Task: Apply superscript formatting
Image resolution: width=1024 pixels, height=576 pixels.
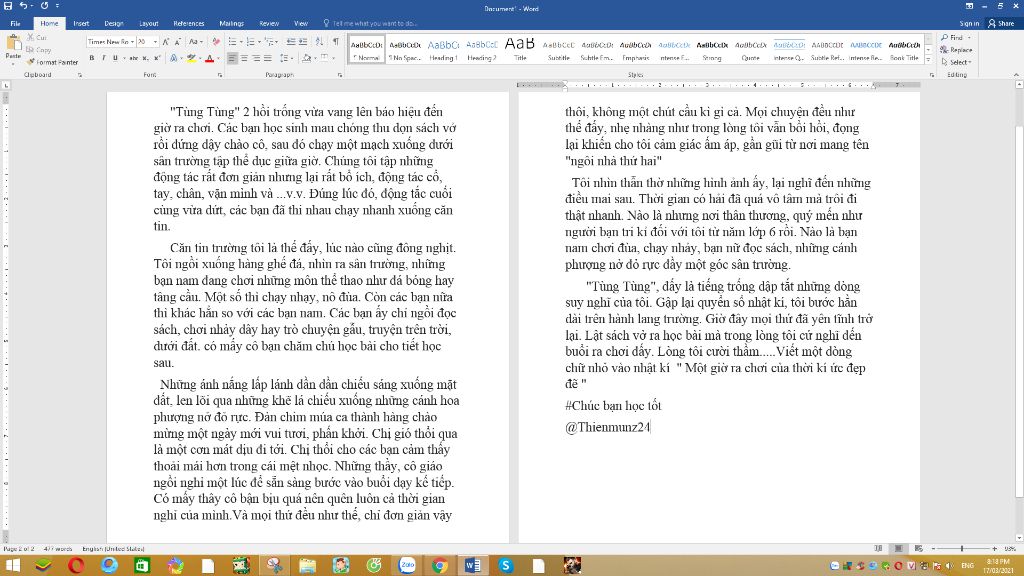Action: click(x=157, y=58)
